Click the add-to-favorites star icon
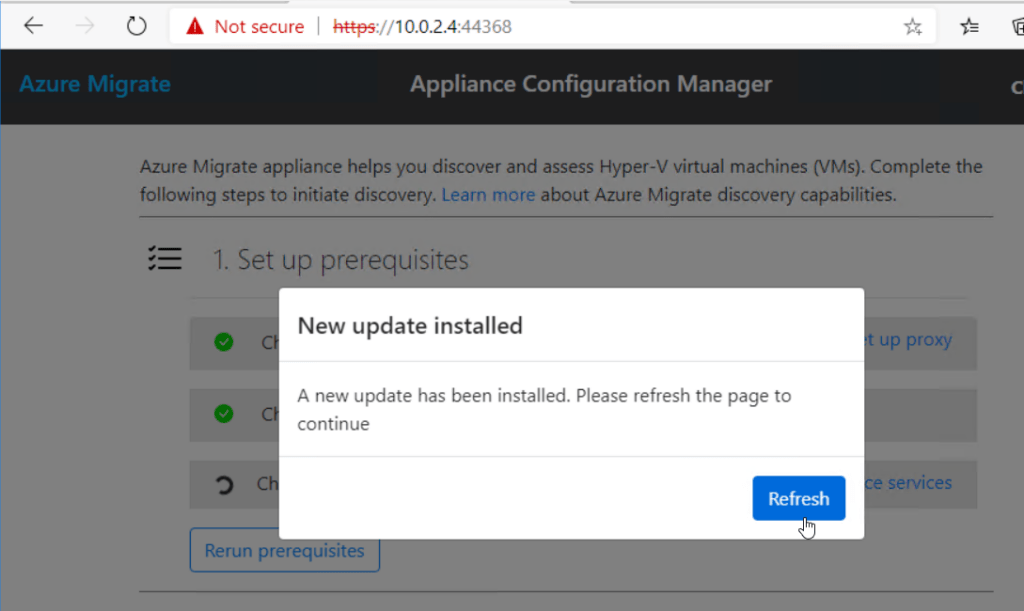This screenshot has width=1024, height=611. (912, 28)
